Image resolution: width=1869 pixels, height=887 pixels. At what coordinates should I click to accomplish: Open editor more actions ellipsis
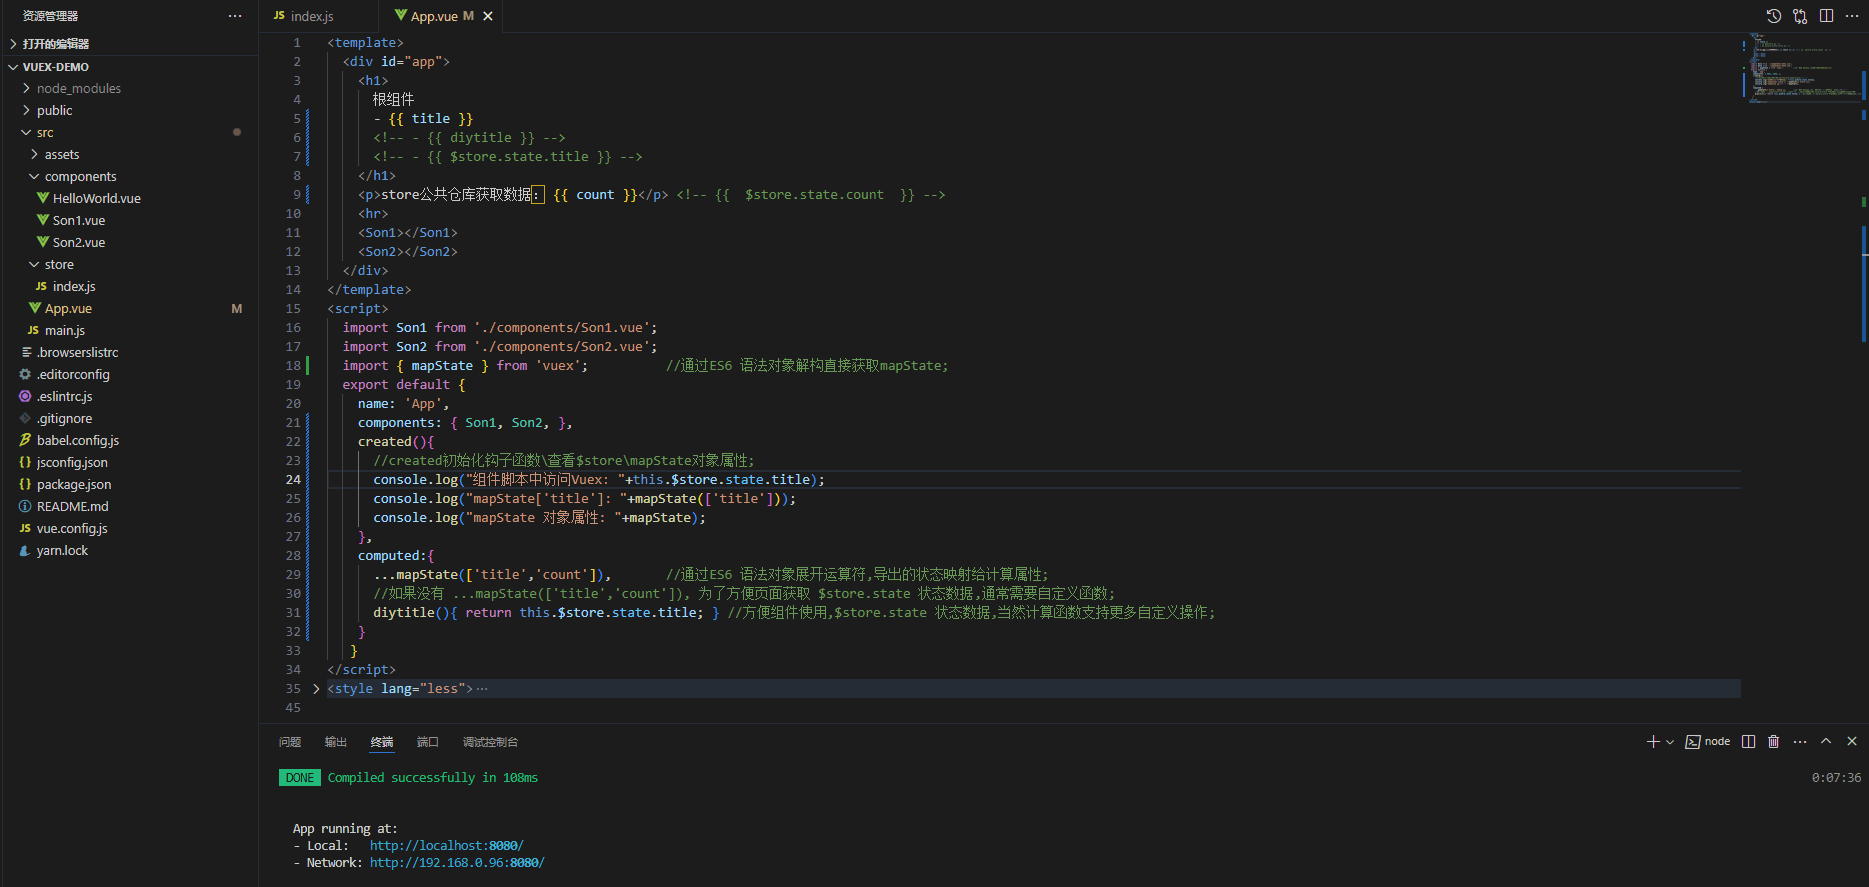[1852, 16]
